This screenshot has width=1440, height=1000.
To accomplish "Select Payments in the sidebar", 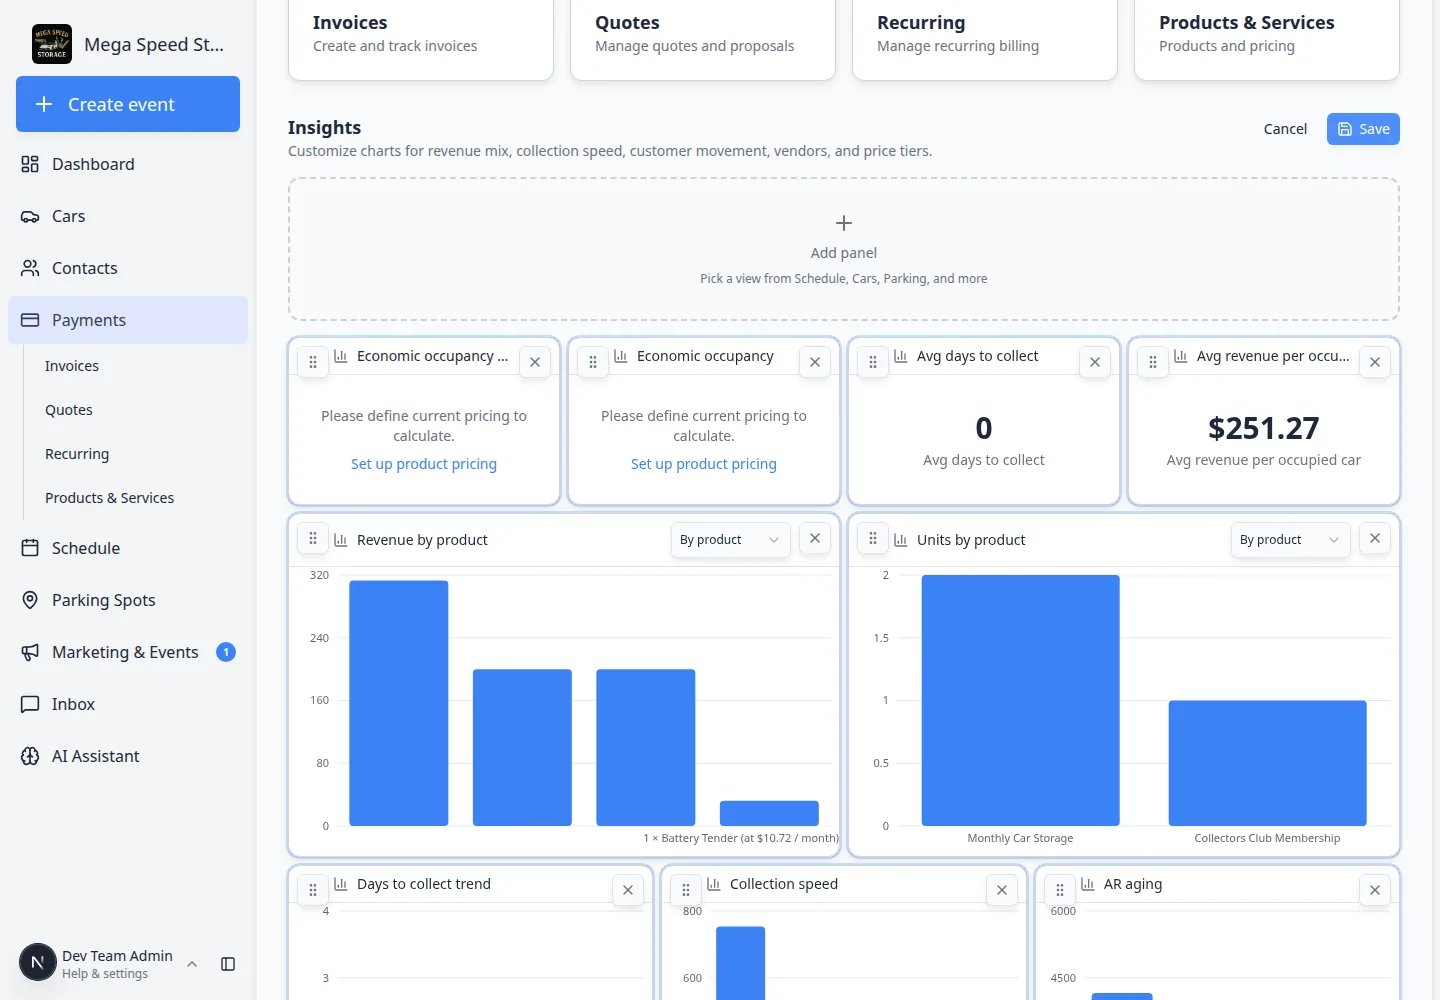I will click(x=128, y=320).
